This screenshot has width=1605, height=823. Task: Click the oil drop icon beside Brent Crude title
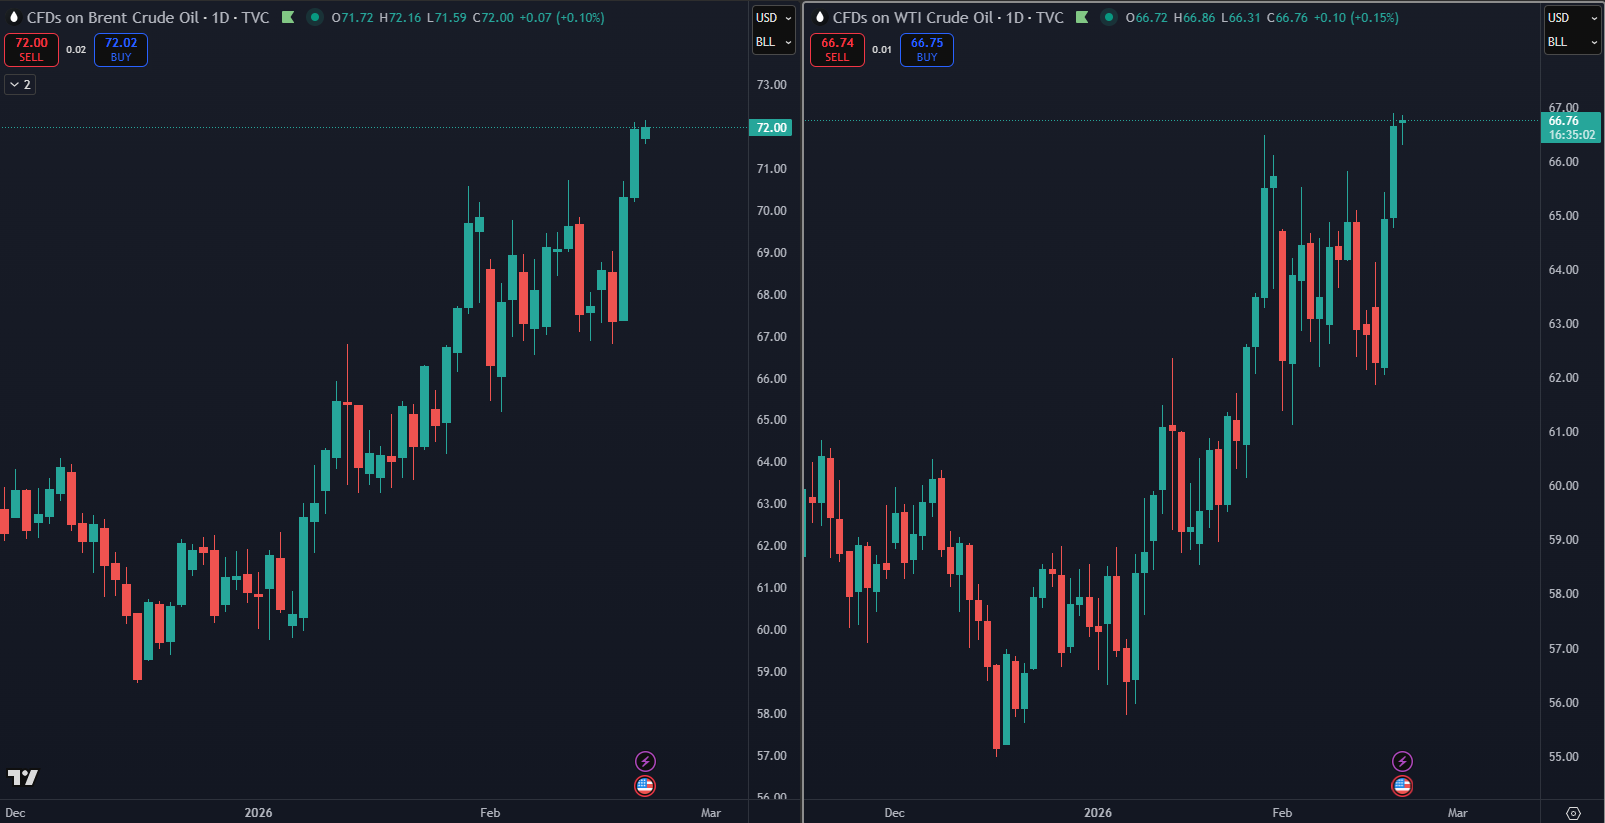tap(14, 17)
